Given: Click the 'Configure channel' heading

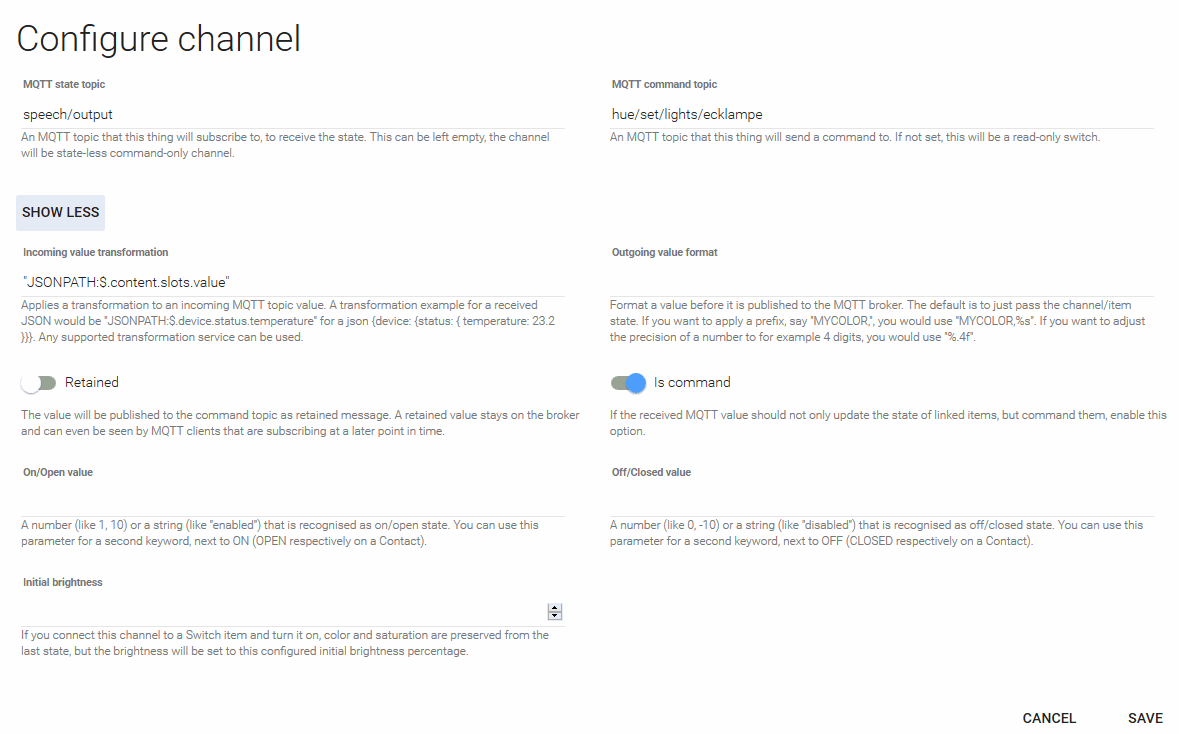Looking at the screenshot, I should (159, 39).
